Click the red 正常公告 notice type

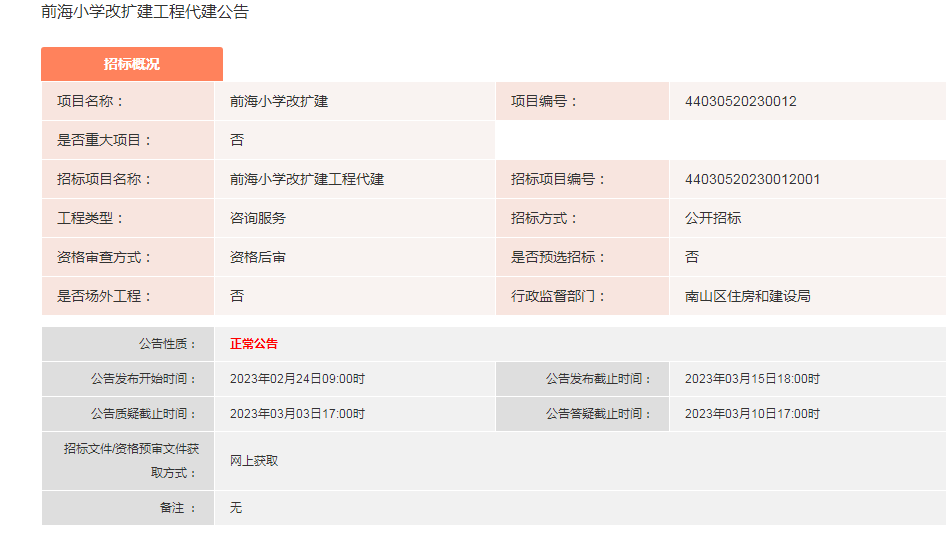pyautogui.click(x=254, y=343)
